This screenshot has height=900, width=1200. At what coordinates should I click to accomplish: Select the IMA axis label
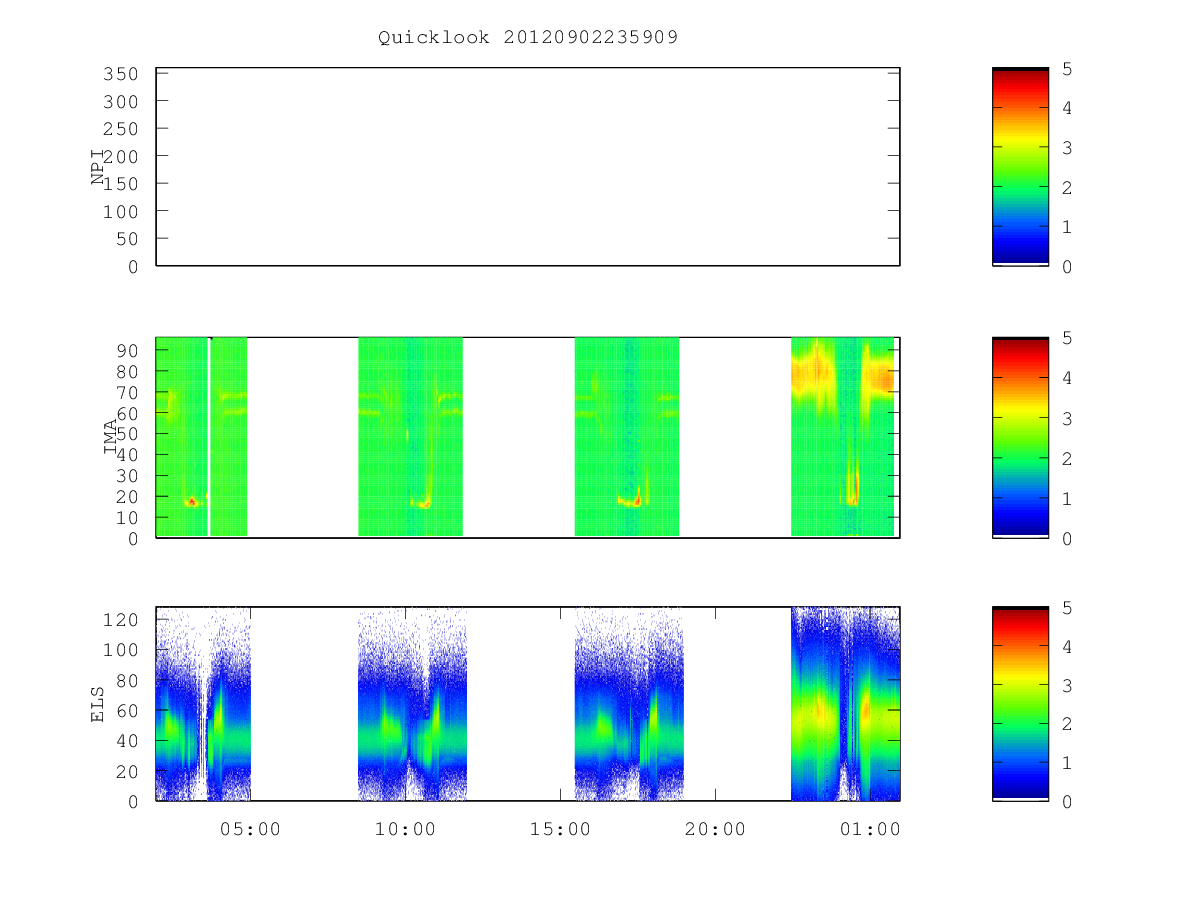point(111,437)
